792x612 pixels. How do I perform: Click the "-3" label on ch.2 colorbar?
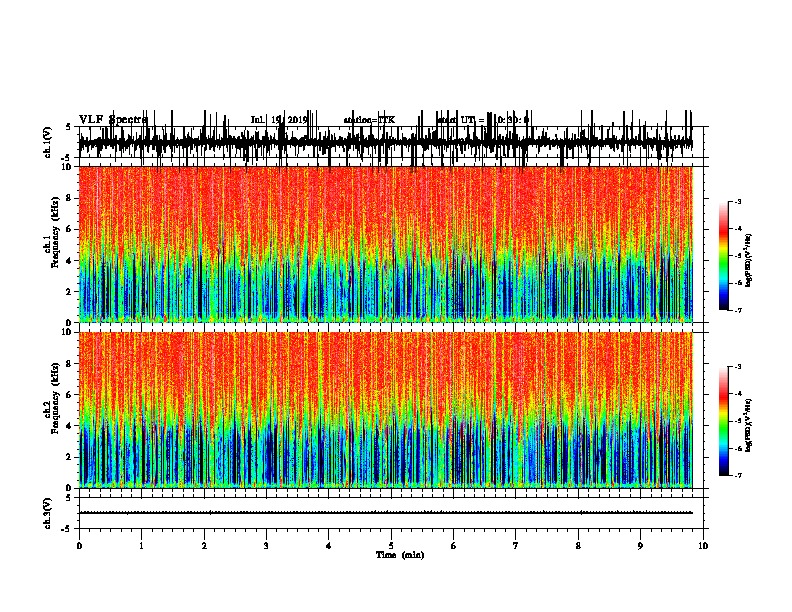(738, 367)
